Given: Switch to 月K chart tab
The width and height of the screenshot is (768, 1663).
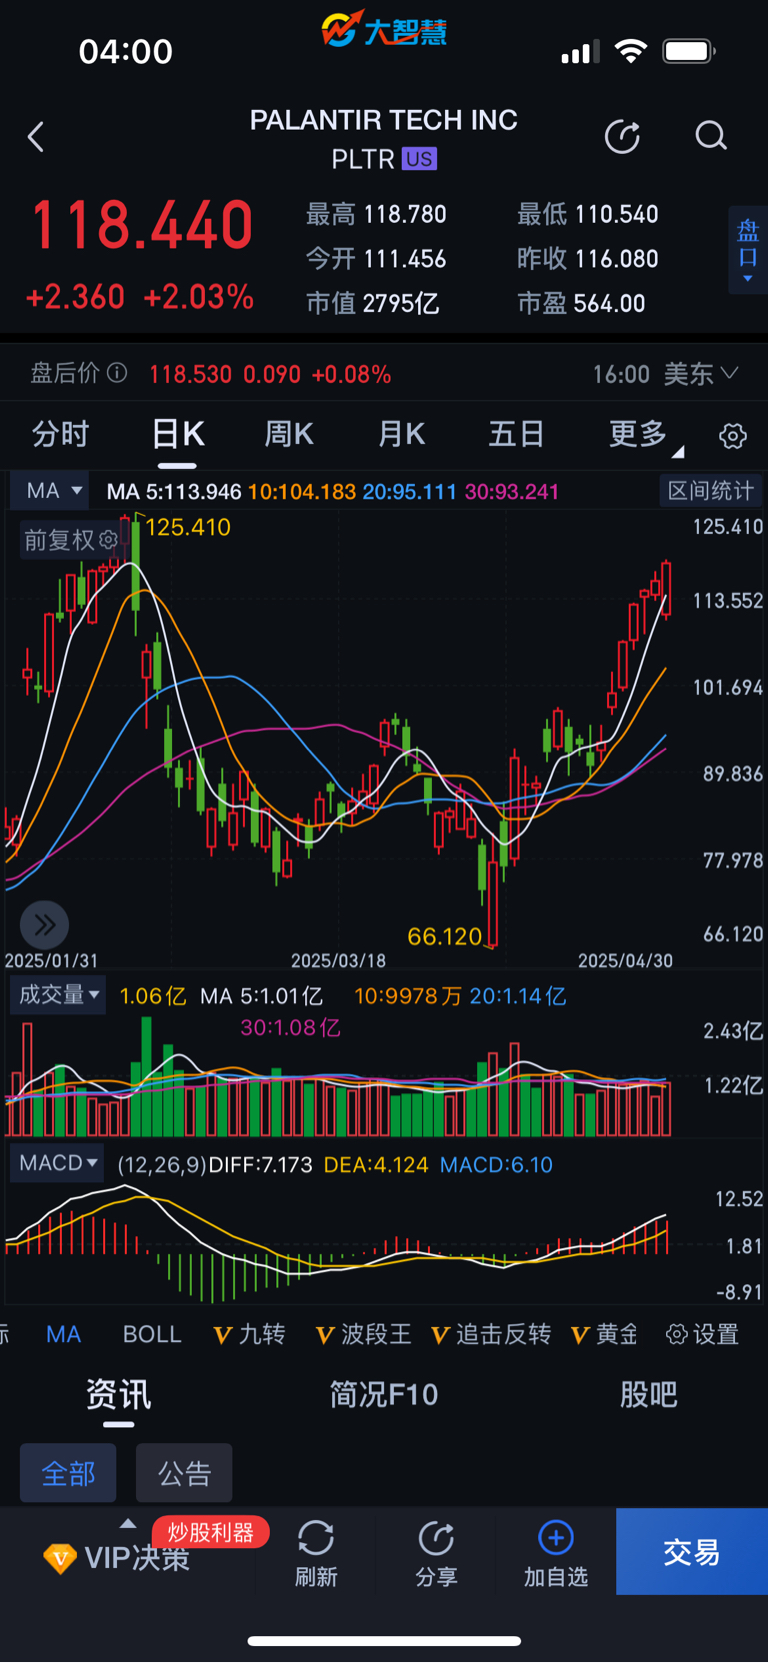Looking at the screenshot, I should (402, 434).
